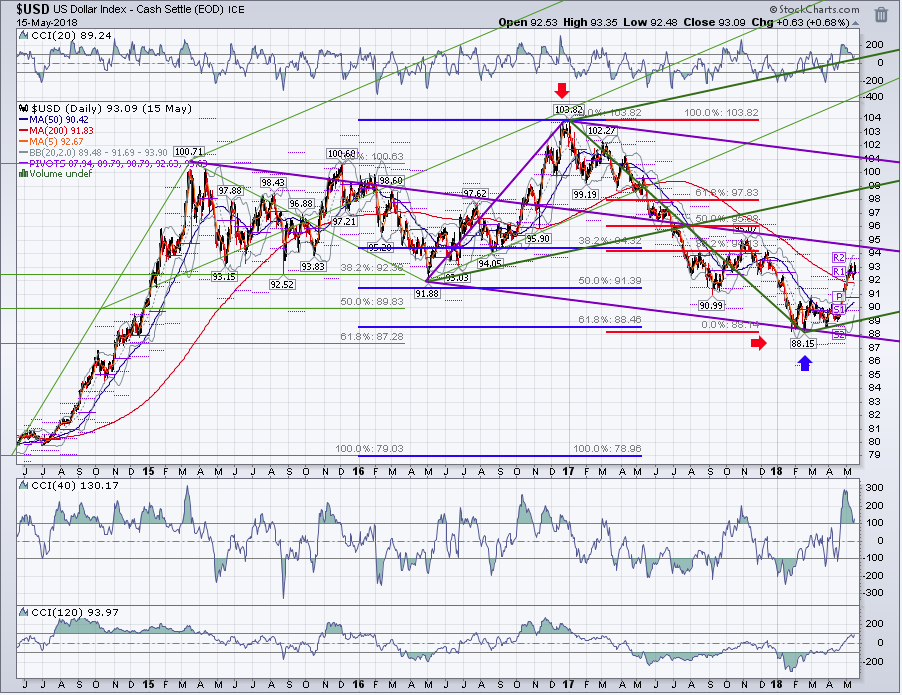The height and width of the screenshot is (695, 902).
Task: Click the CCI(40) panel icon
Action: point(24,486)
